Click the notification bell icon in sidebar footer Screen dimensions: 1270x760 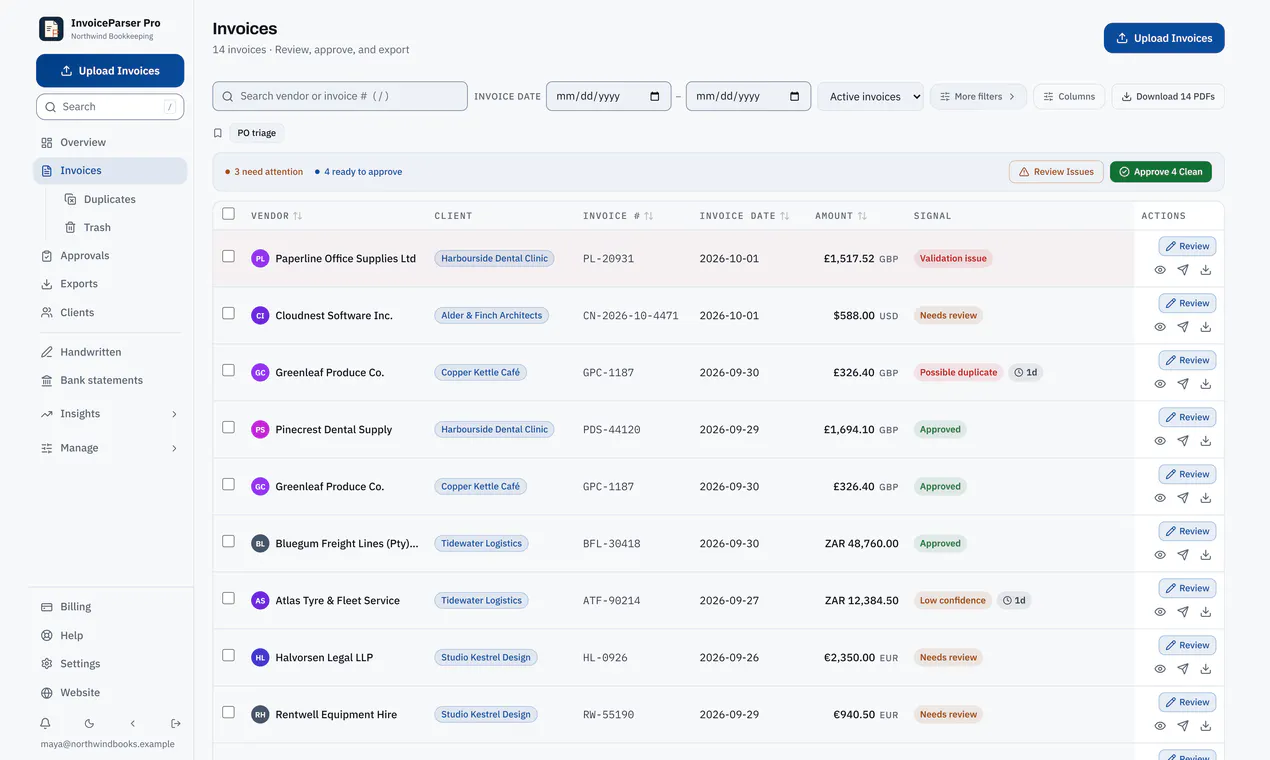[45, 723]
